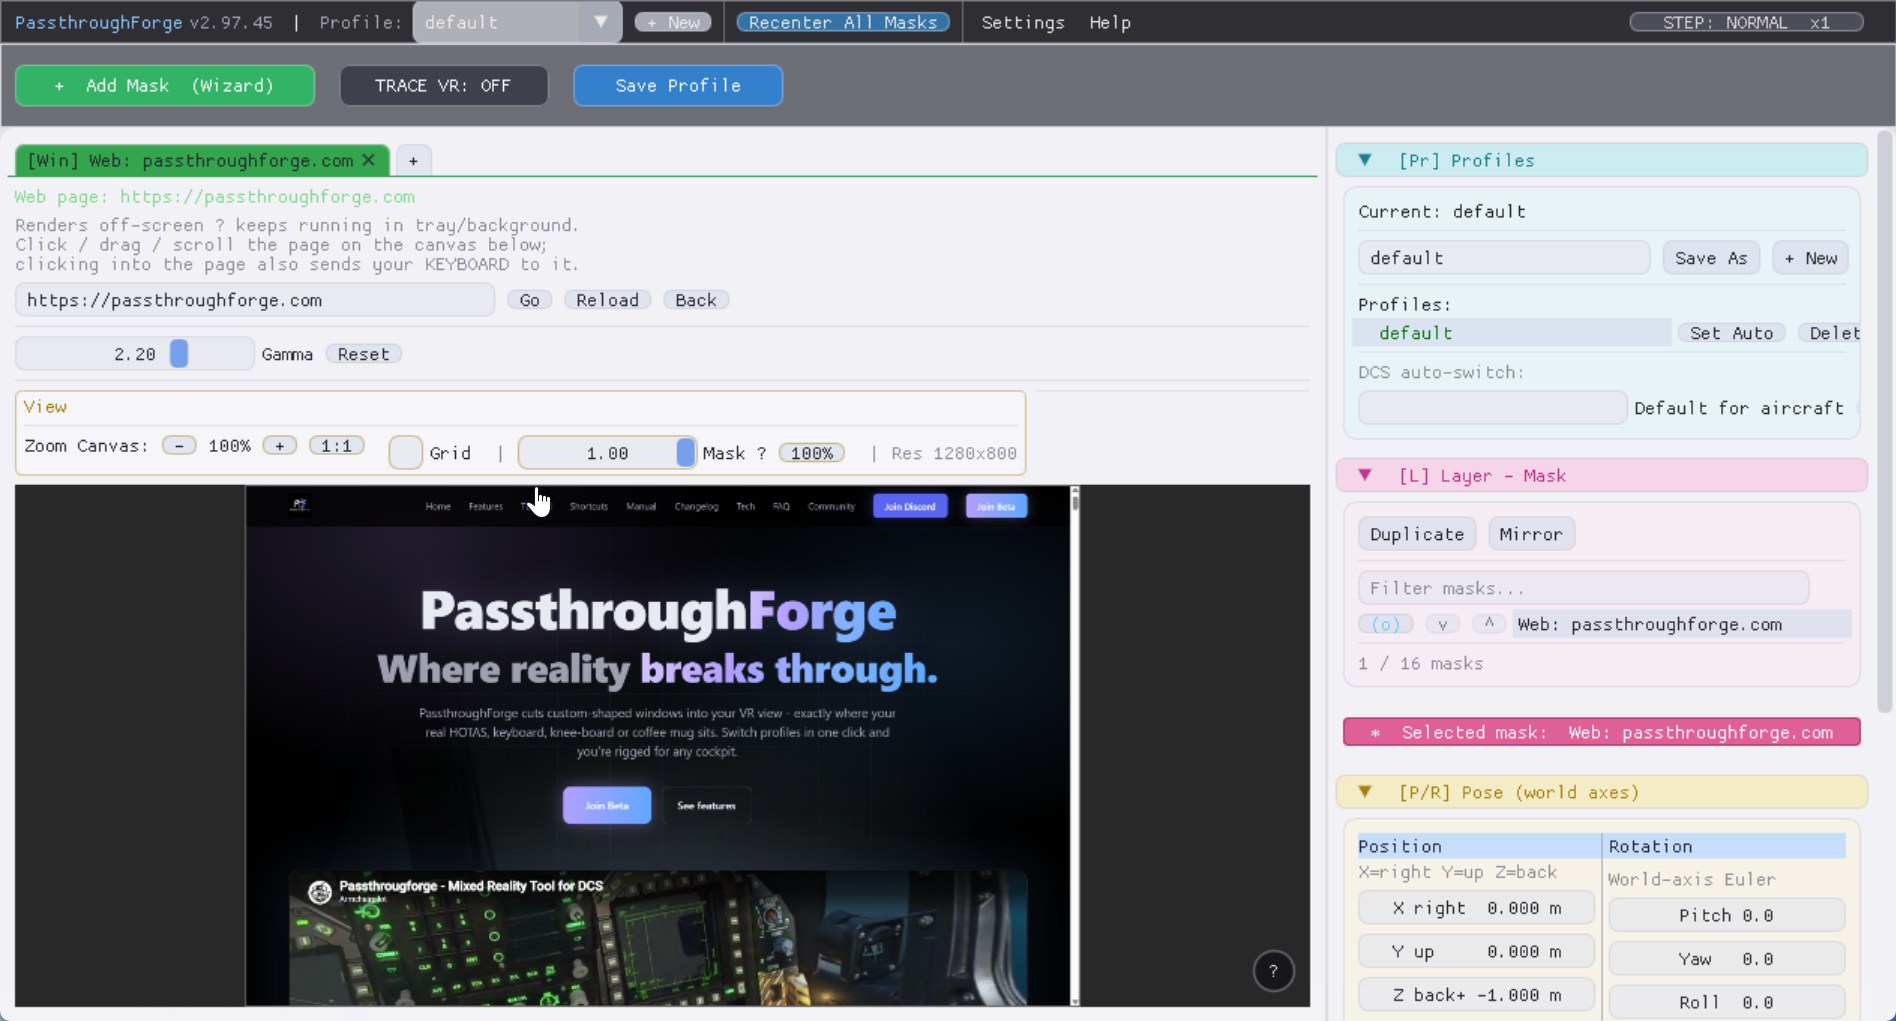Click + New in Profiles panel
Screen dimensions: 1896x1021
pyautogui.click(x=1811, y=258)
